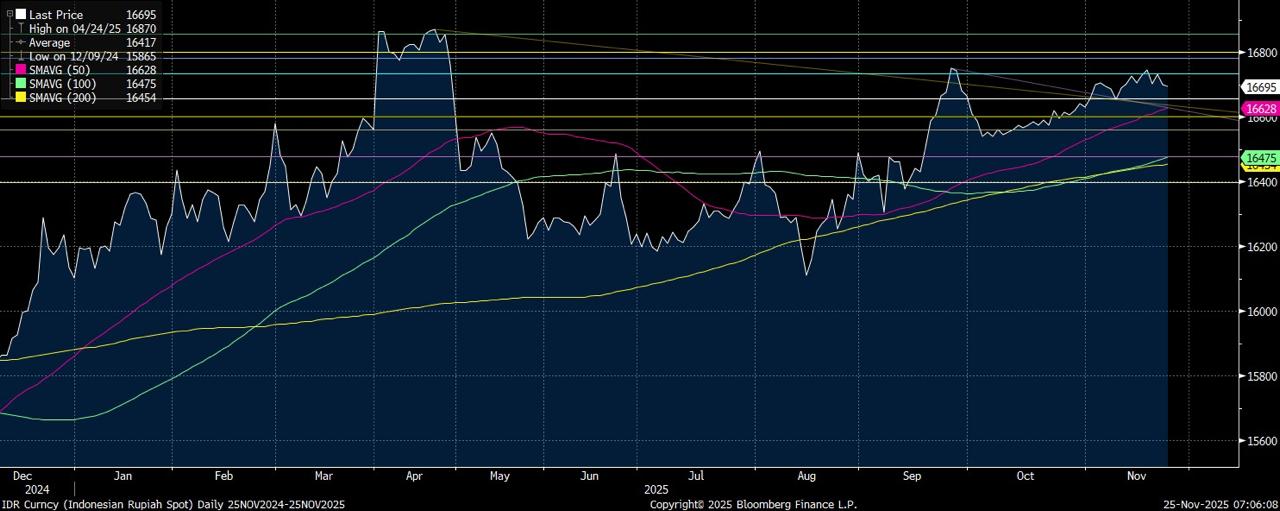Collapse the legend tree expander box
Viewport: 1280px width, 511px height.
pos(8,15)
